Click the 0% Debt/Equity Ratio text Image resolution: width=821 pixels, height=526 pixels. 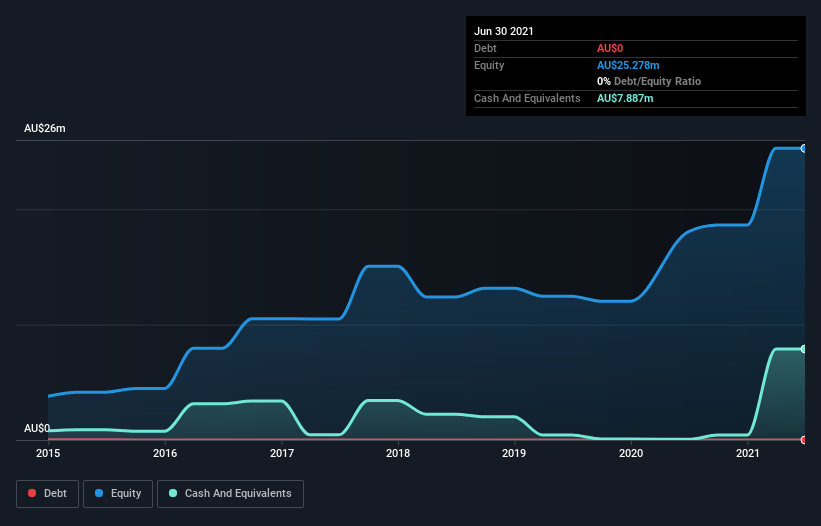649,82
